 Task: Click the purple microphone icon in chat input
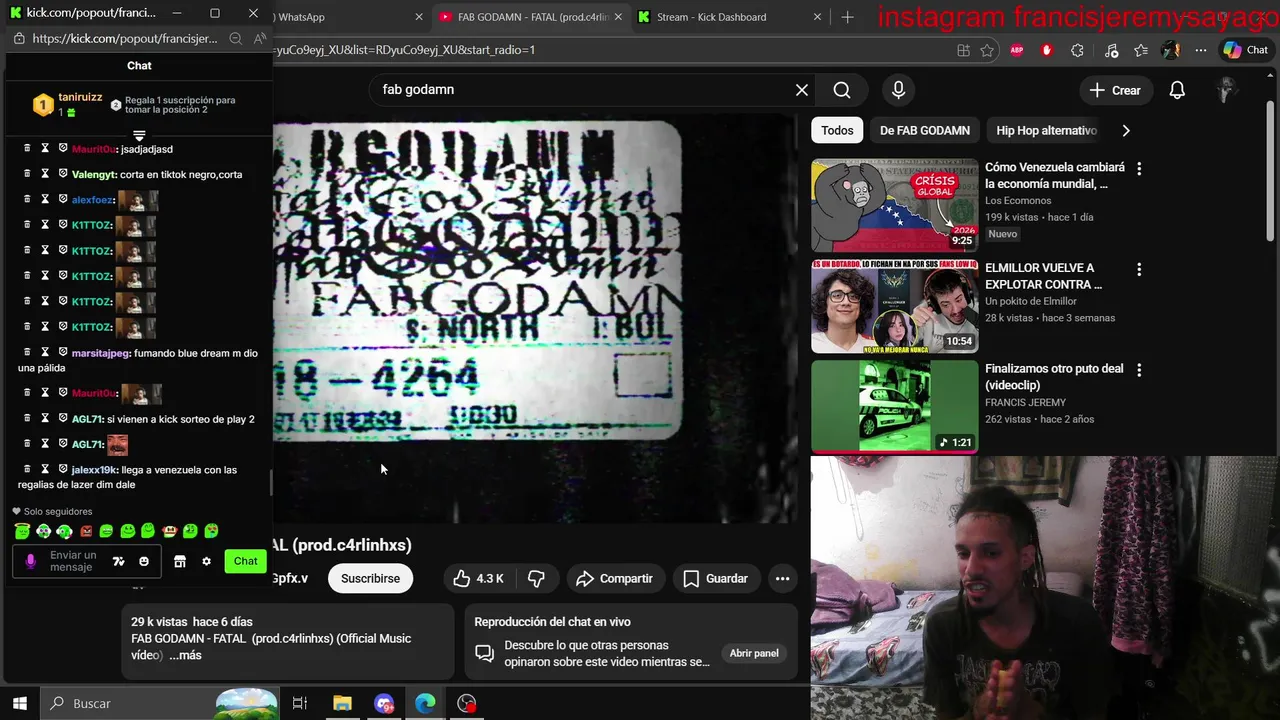coord(30,562)
